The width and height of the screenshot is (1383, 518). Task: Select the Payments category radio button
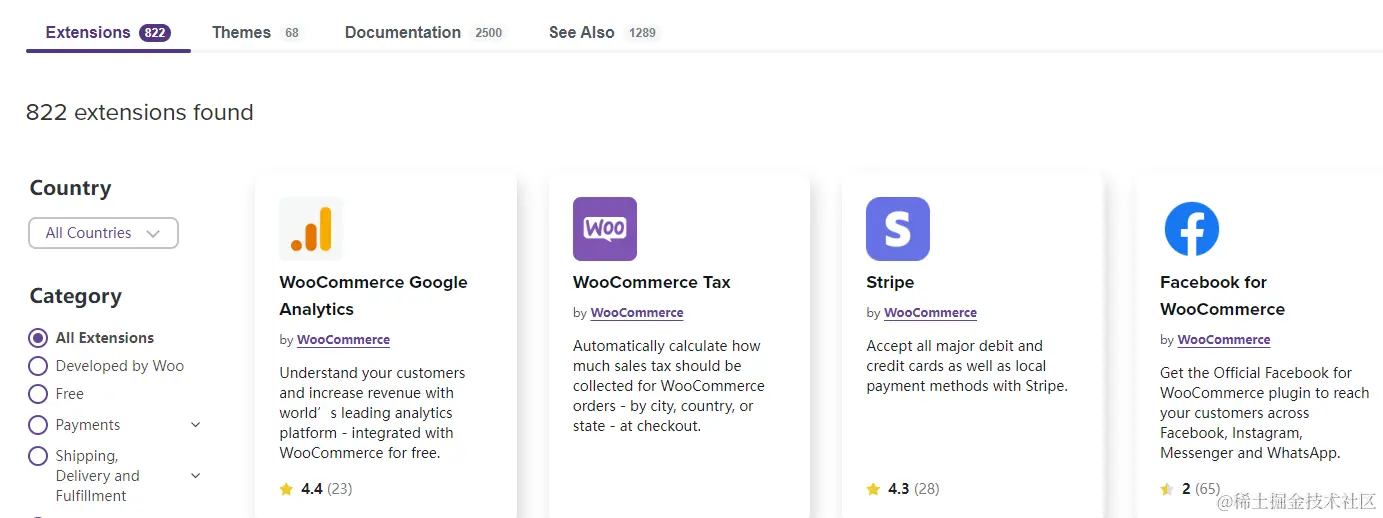pos(38,425)
